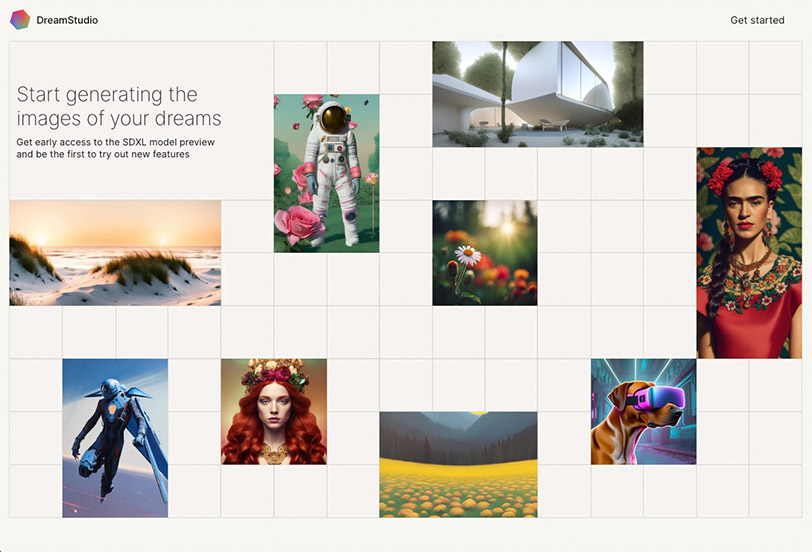The height and width of the screenshot is (552, 812).
Task: Click the Get started button
Action: (757, 20)
